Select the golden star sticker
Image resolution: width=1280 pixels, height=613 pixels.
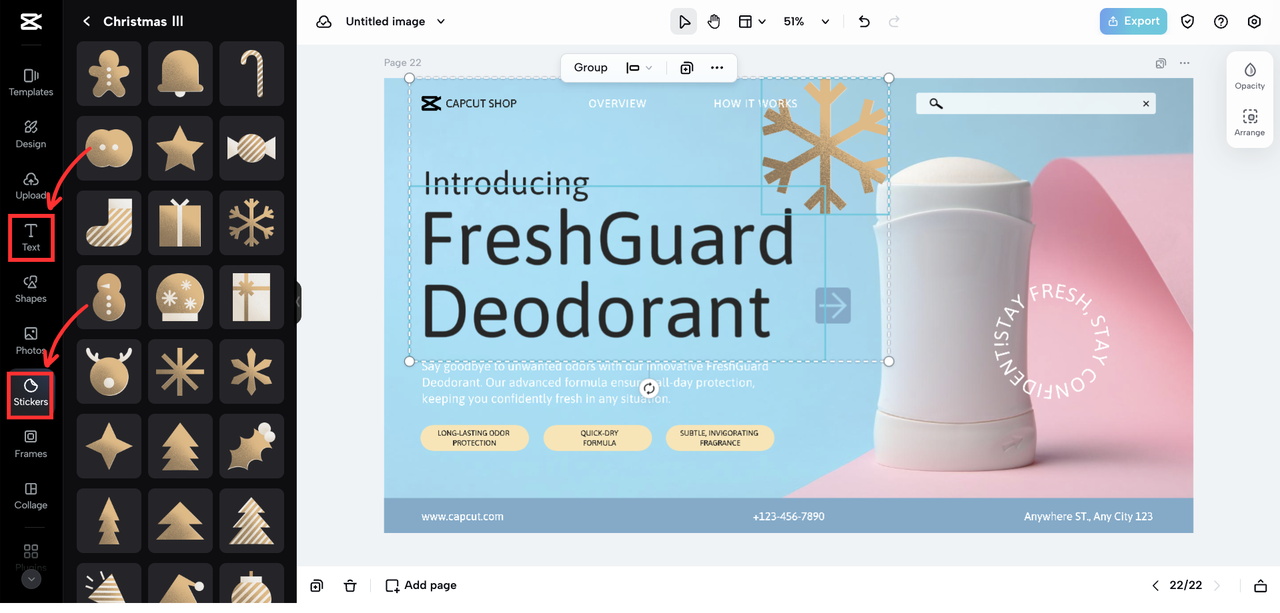tap(180, 148)
